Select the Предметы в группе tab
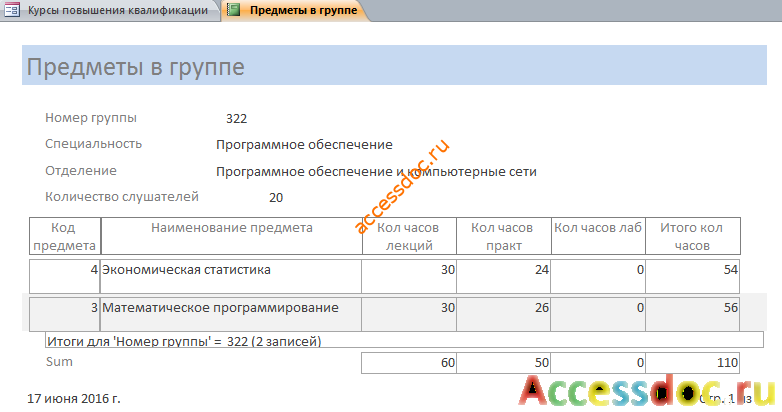The width and height of the screenshot is (782, 412). tap(298, 10)
